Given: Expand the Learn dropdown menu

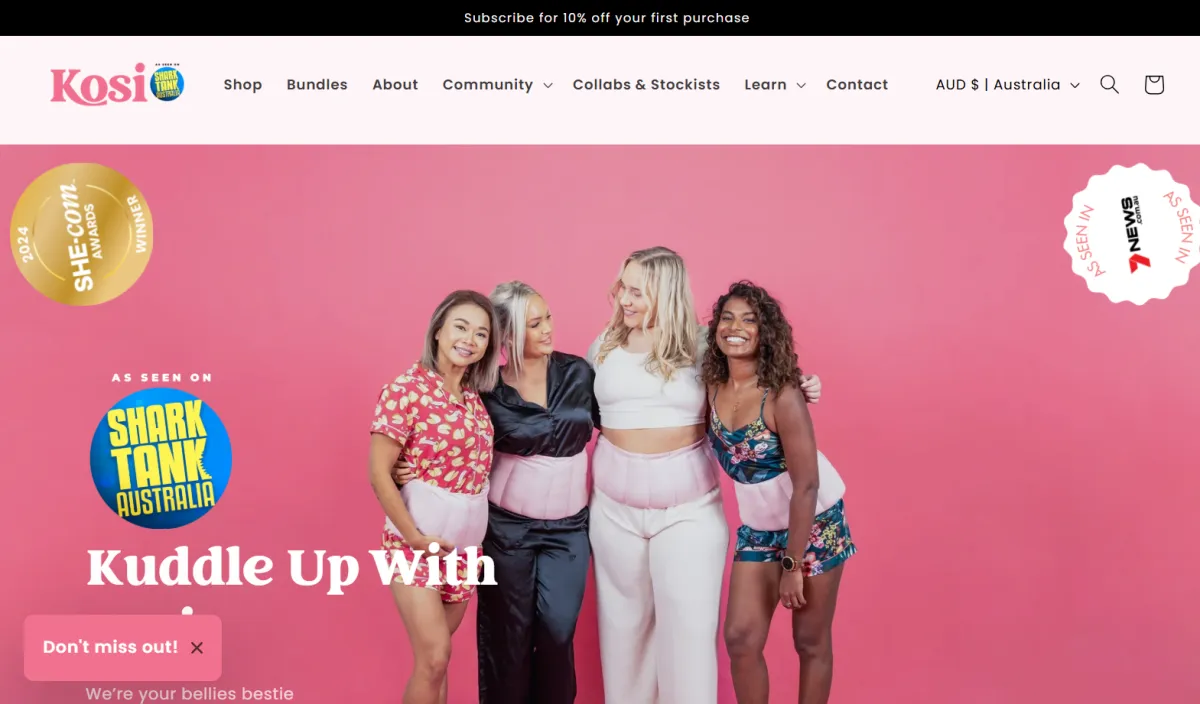Looking at the screenshot, I should tap(775, 85).
